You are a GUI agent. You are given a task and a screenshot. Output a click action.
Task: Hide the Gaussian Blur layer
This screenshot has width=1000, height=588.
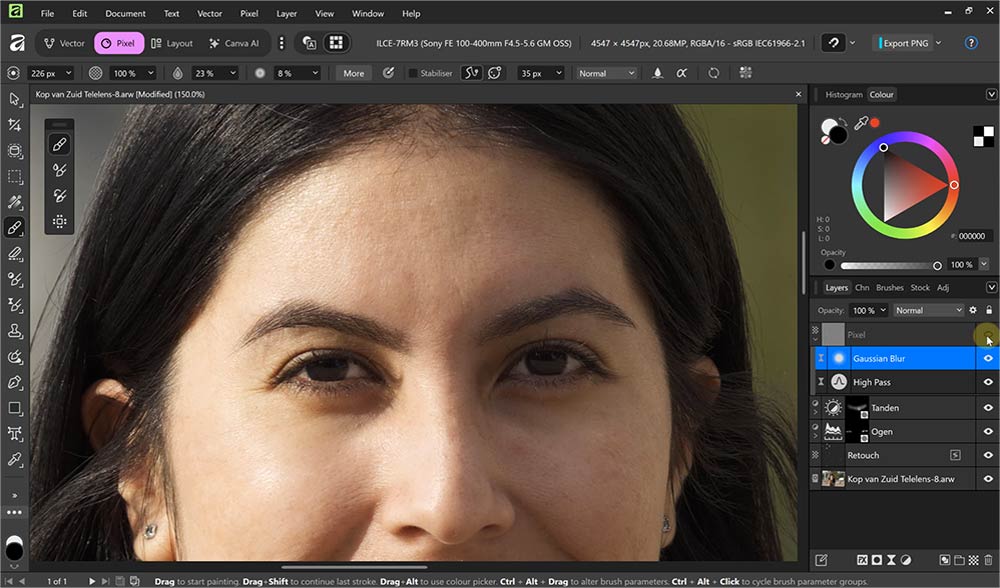988,357
